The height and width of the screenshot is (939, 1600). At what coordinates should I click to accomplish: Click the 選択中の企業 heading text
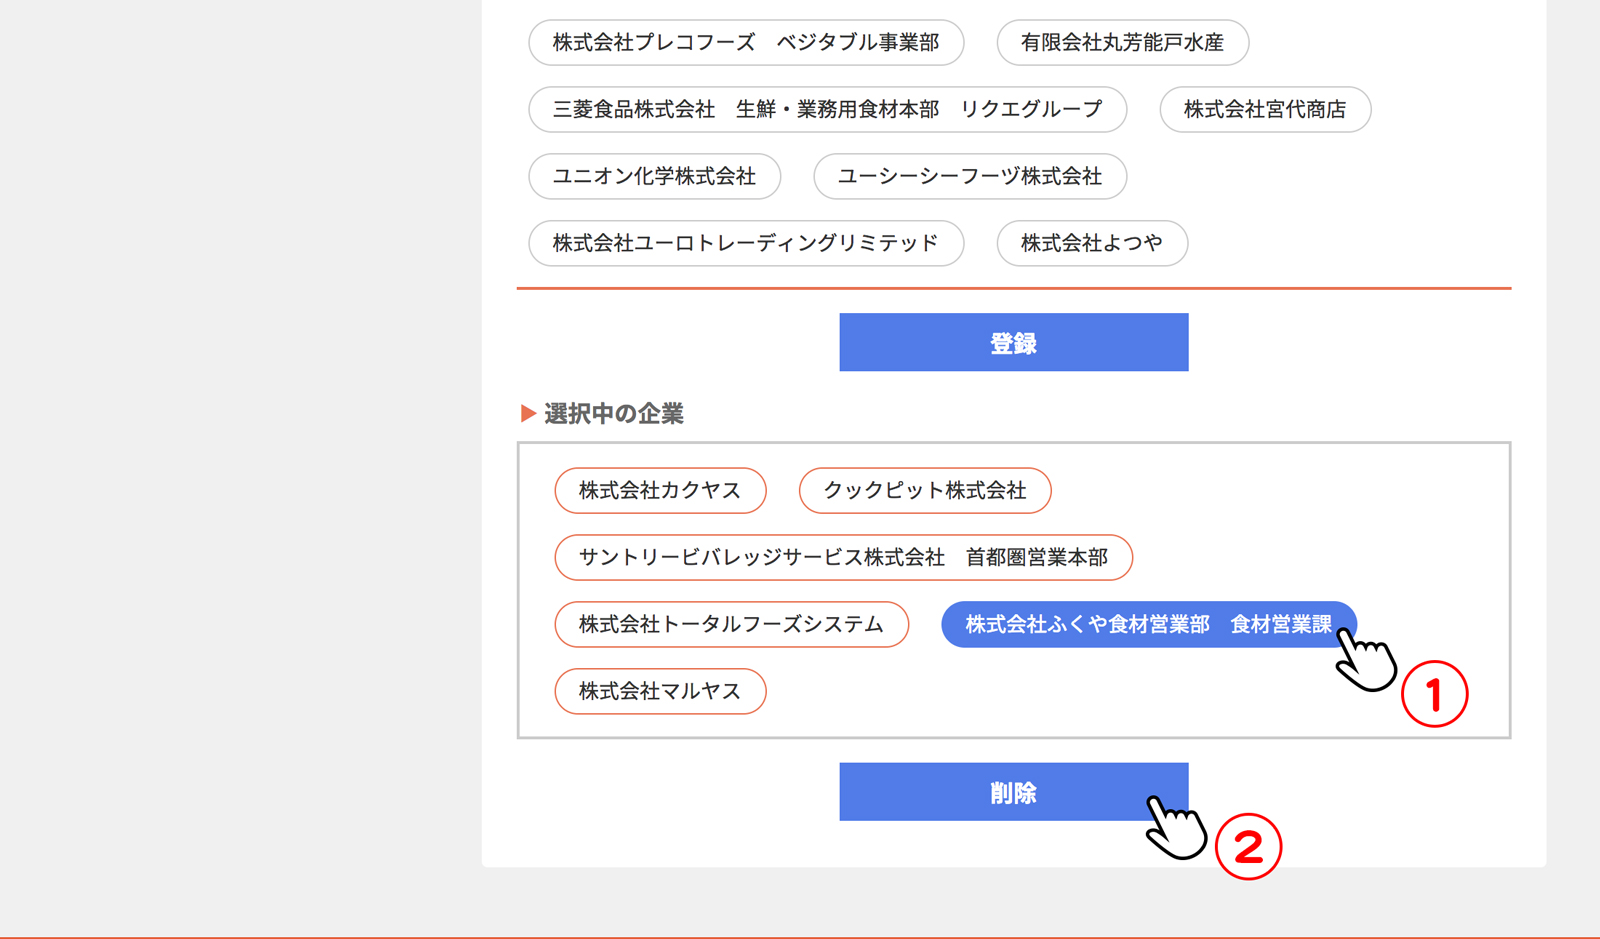coord(613,414)
